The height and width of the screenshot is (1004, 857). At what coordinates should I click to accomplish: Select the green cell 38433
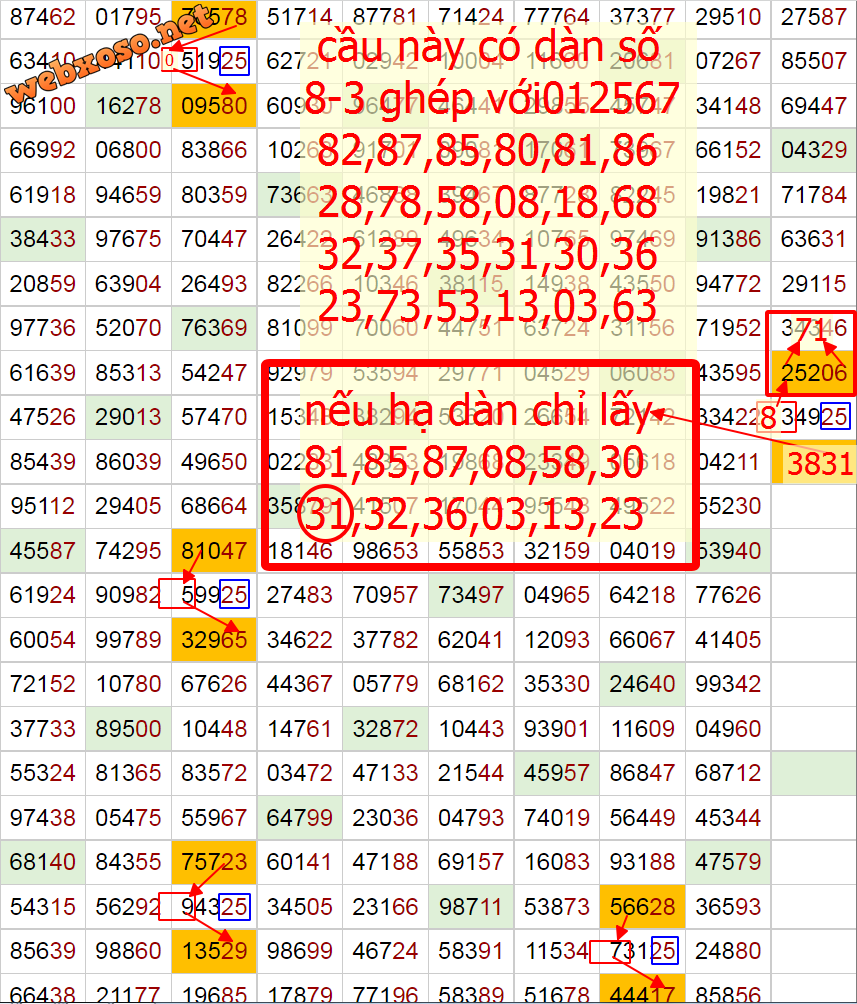click(x=43, y=239)
